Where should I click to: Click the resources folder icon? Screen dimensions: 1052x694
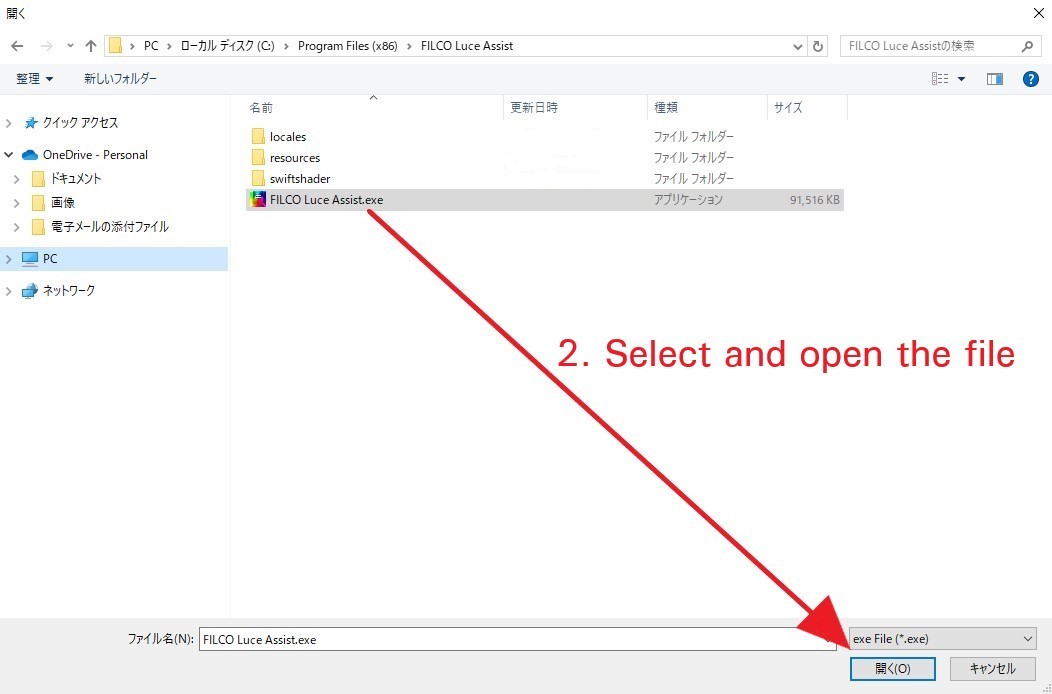258,158
